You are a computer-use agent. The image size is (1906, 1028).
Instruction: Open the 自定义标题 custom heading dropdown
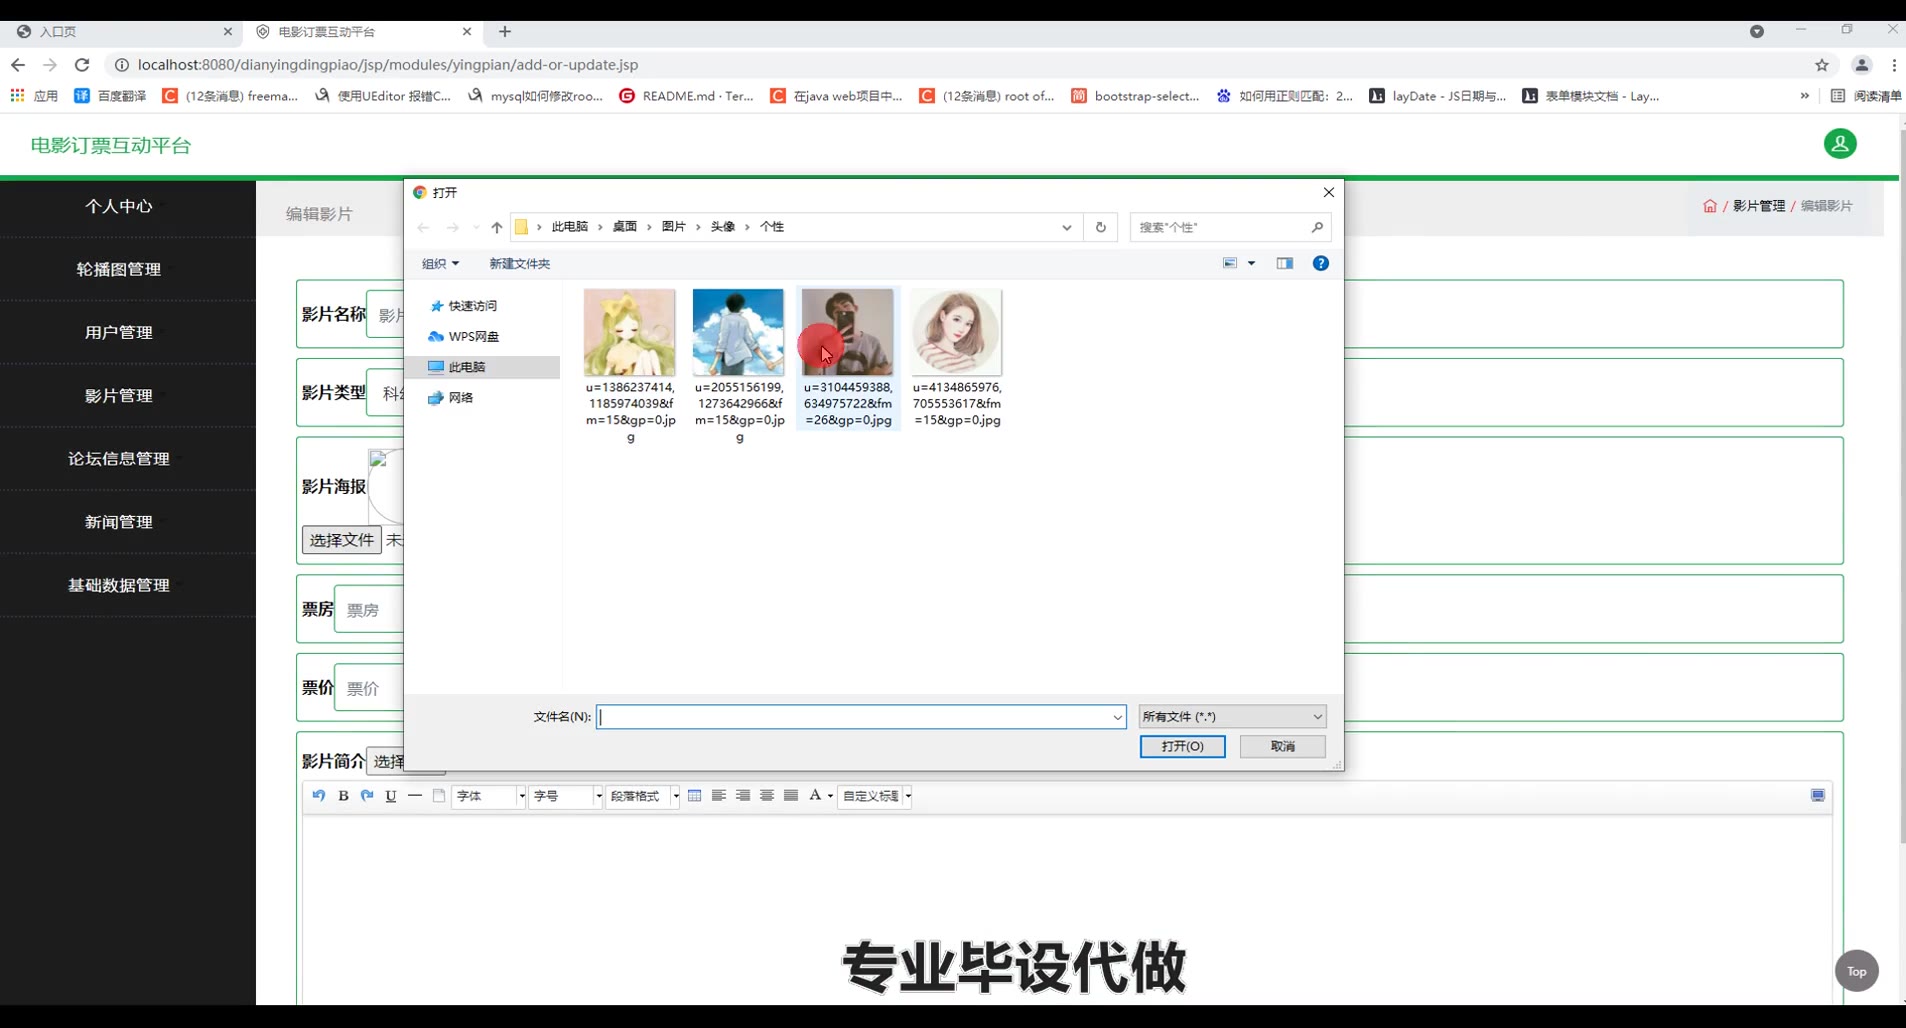pos(875,796)
